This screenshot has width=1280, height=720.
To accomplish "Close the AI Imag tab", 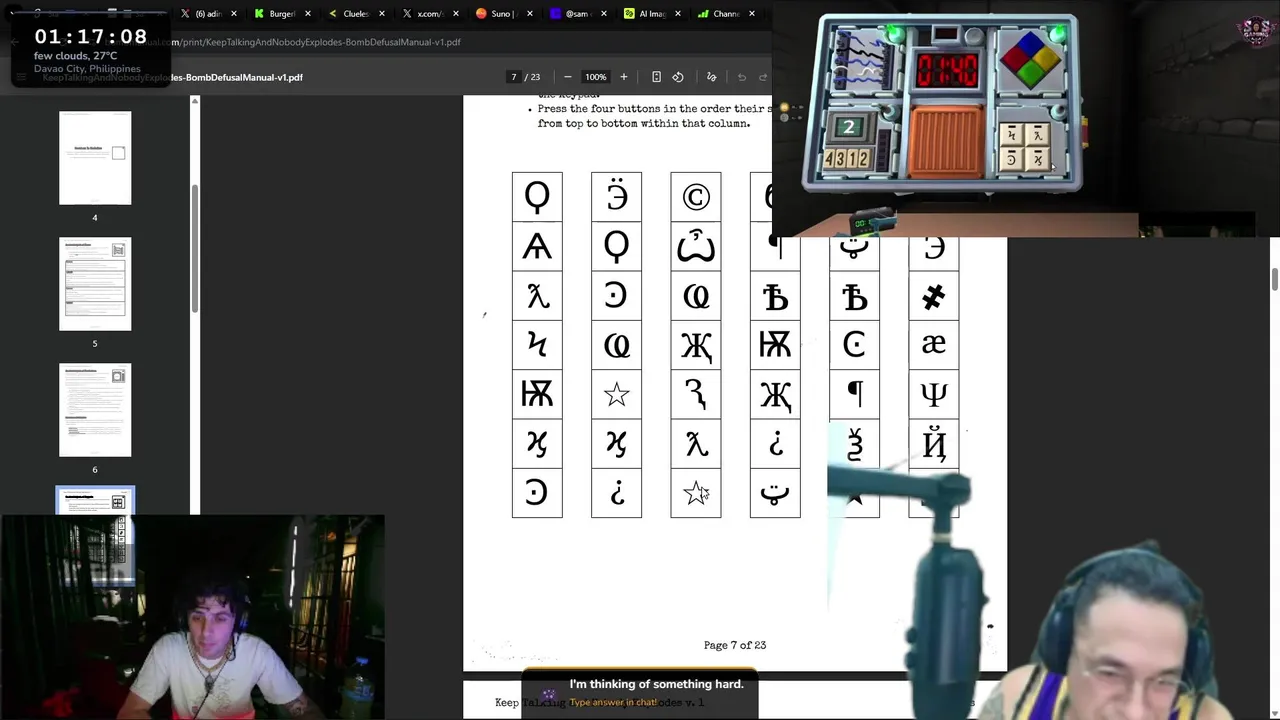I will tap(678, 14).
